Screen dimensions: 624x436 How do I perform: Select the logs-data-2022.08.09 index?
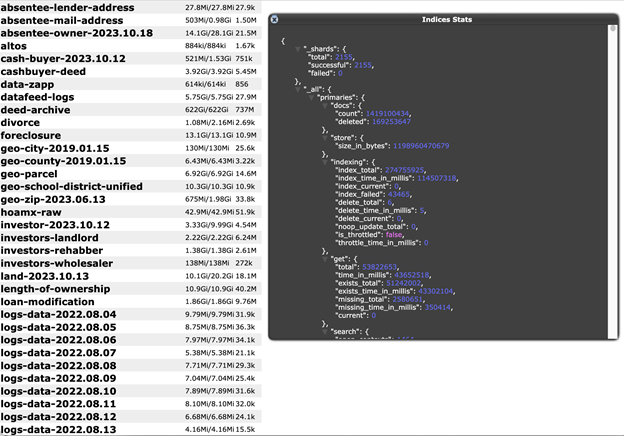pos(131,378)
